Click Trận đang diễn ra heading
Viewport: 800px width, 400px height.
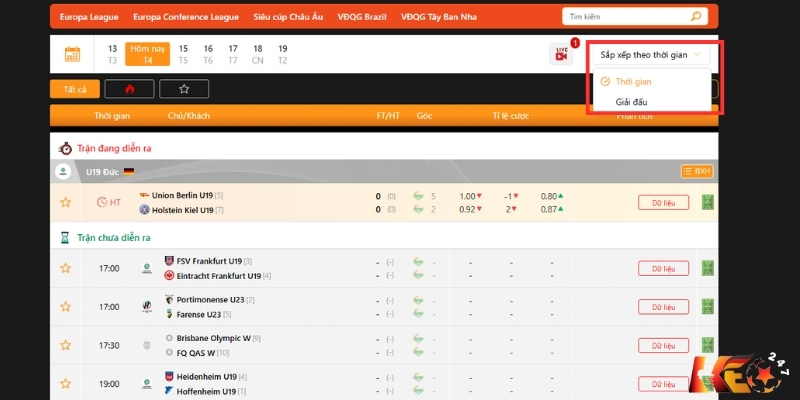click(x=114, y=148)
